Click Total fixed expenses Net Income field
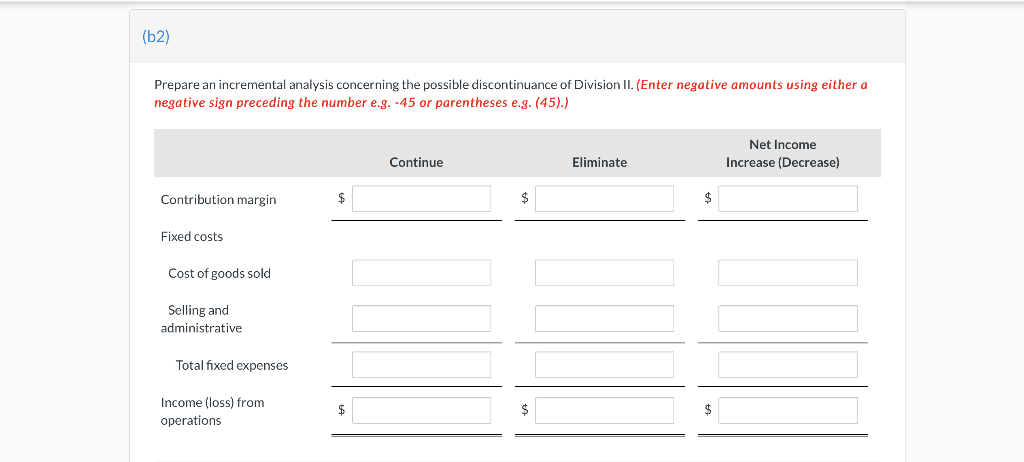Screen dimensions: 1024x462 [x=788, y=365]
